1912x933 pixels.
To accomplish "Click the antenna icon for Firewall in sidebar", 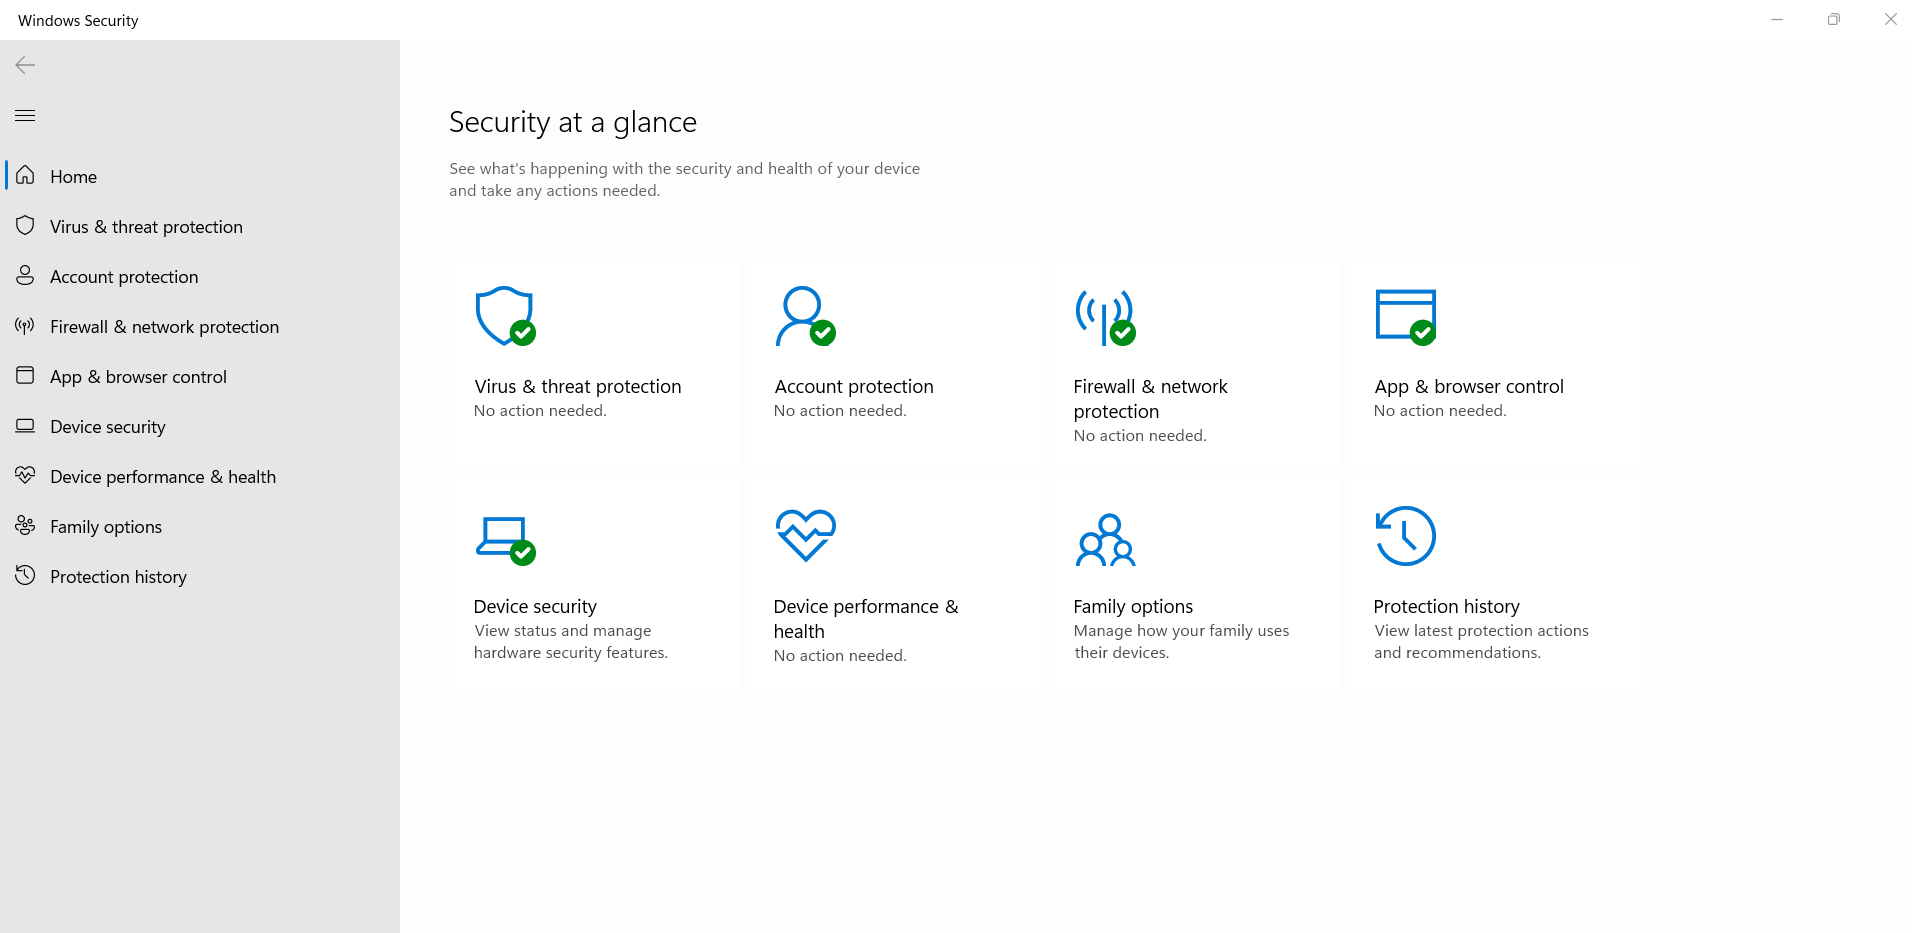I will (25, 325).
